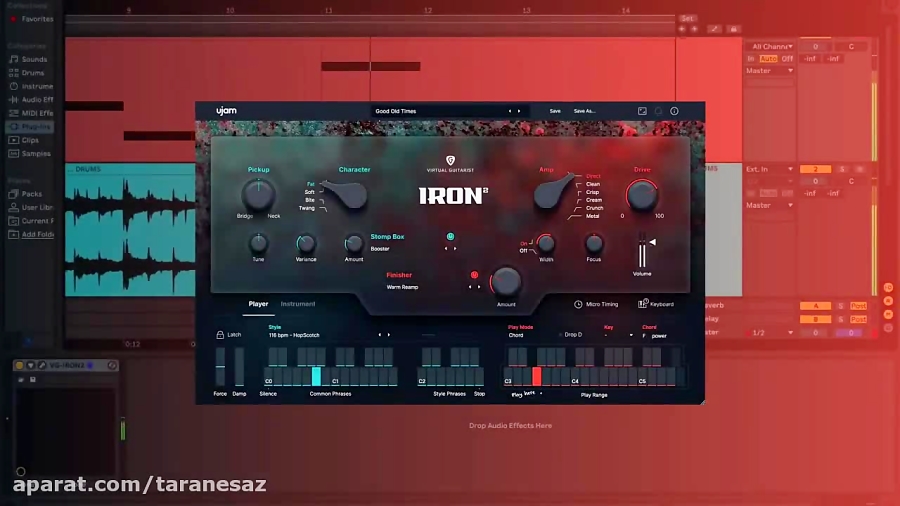The image size is (900, 506).
Task: Select the Twang character setting
Action: click(x=307, y=208)
